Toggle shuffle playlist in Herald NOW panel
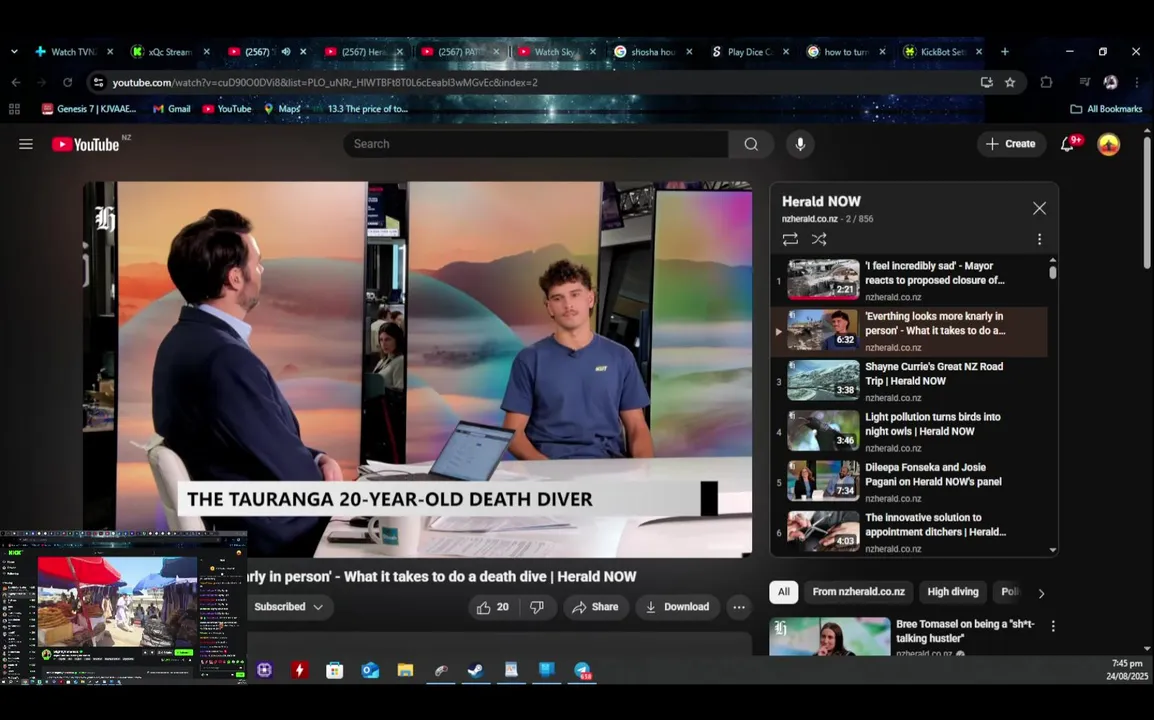The width and height of the screenshot is (1154, 720). (x=819, y=239)
